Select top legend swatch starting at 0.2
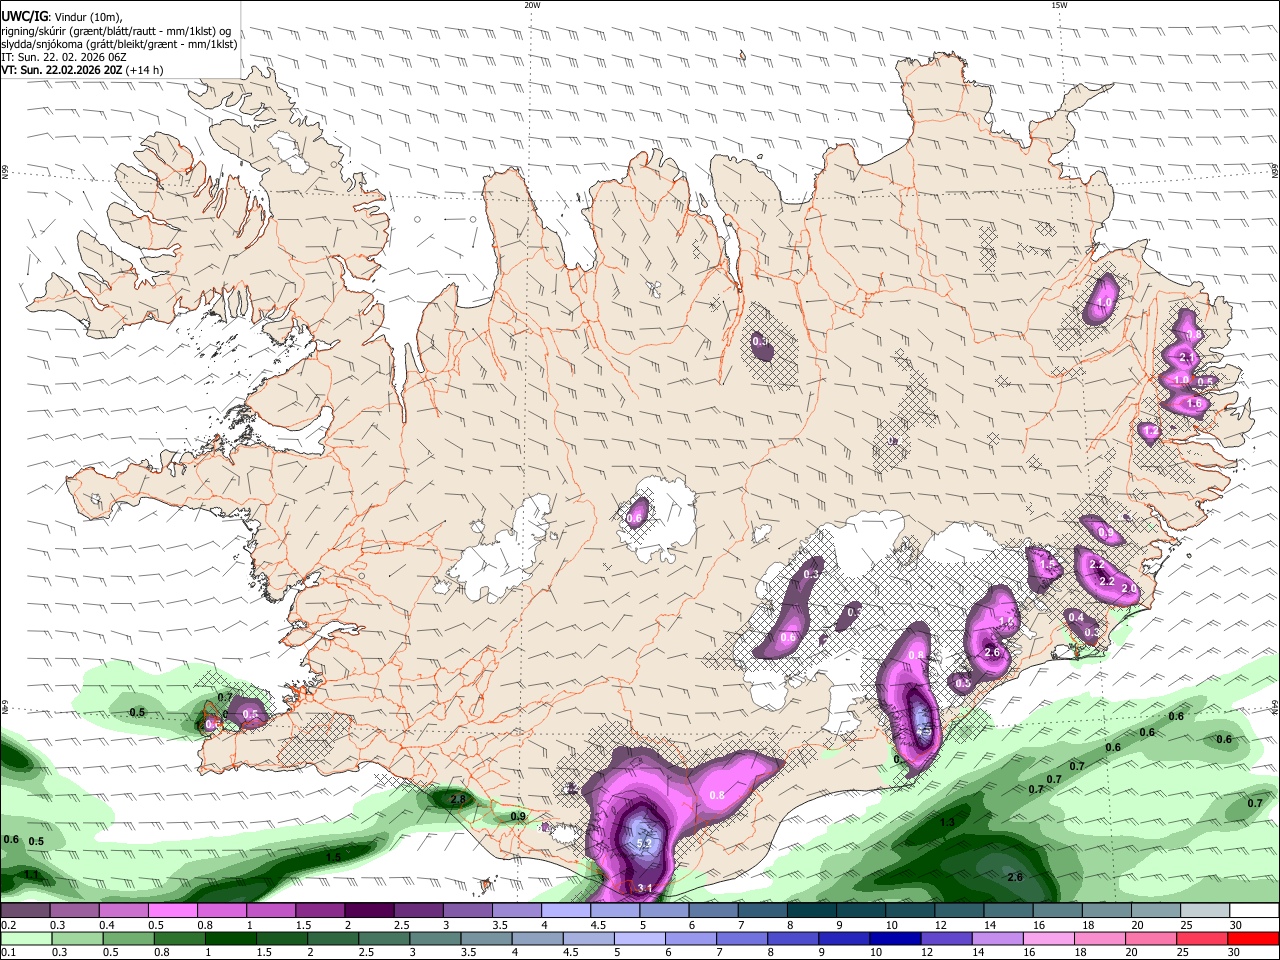The width and height of the screenshot is (1280, 960). pos(26,911)
